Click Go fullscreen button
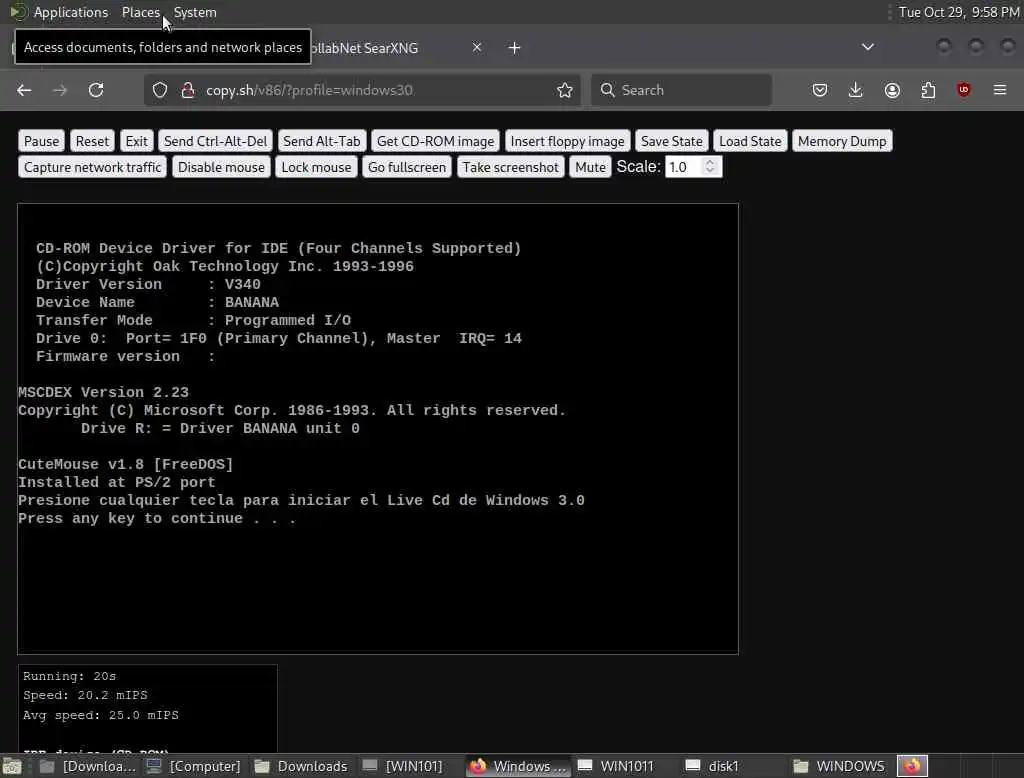 [407, 167]
